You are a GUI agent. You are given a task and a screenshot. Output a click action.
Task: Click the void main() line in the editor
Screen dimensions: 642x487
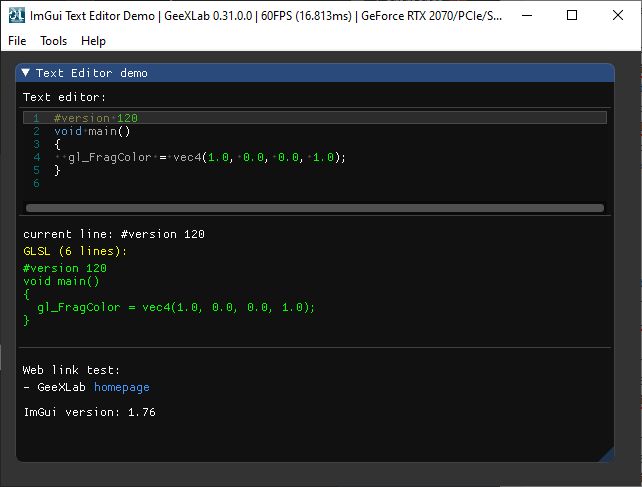tap(92, 131)
